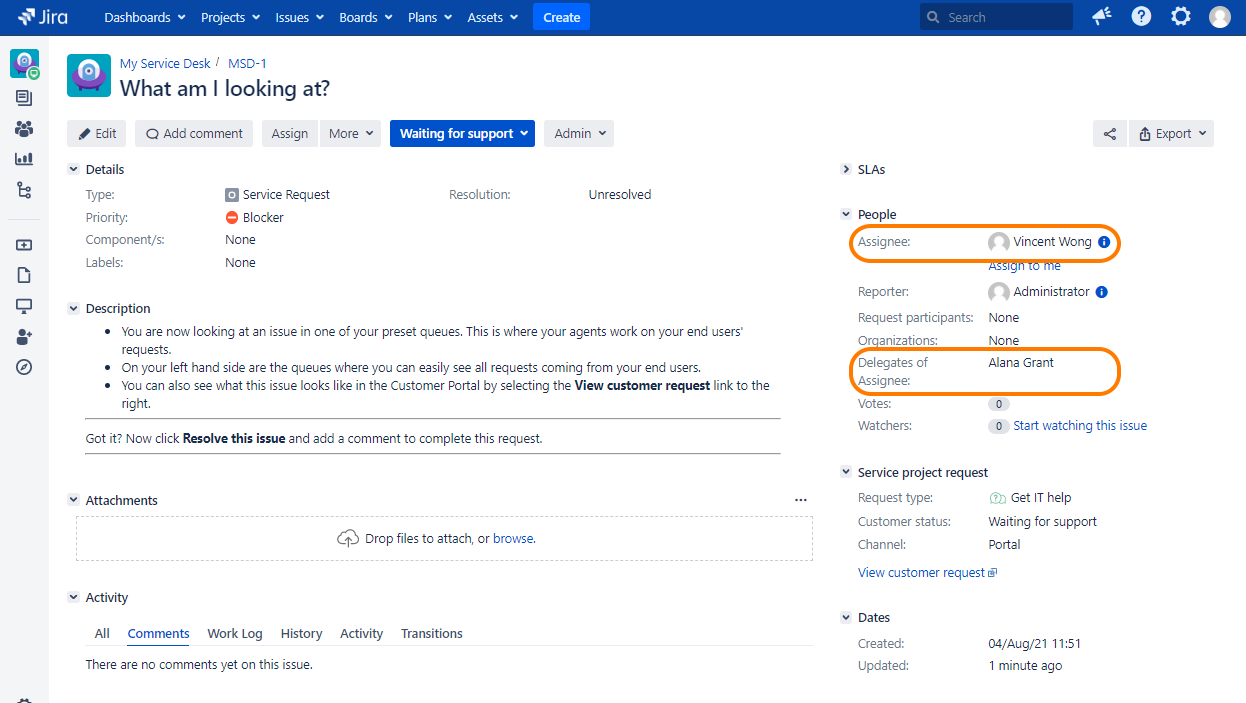1246x703 pixels.
Task: Open the help question mark icon
Action: click(x=1141, y=17)
